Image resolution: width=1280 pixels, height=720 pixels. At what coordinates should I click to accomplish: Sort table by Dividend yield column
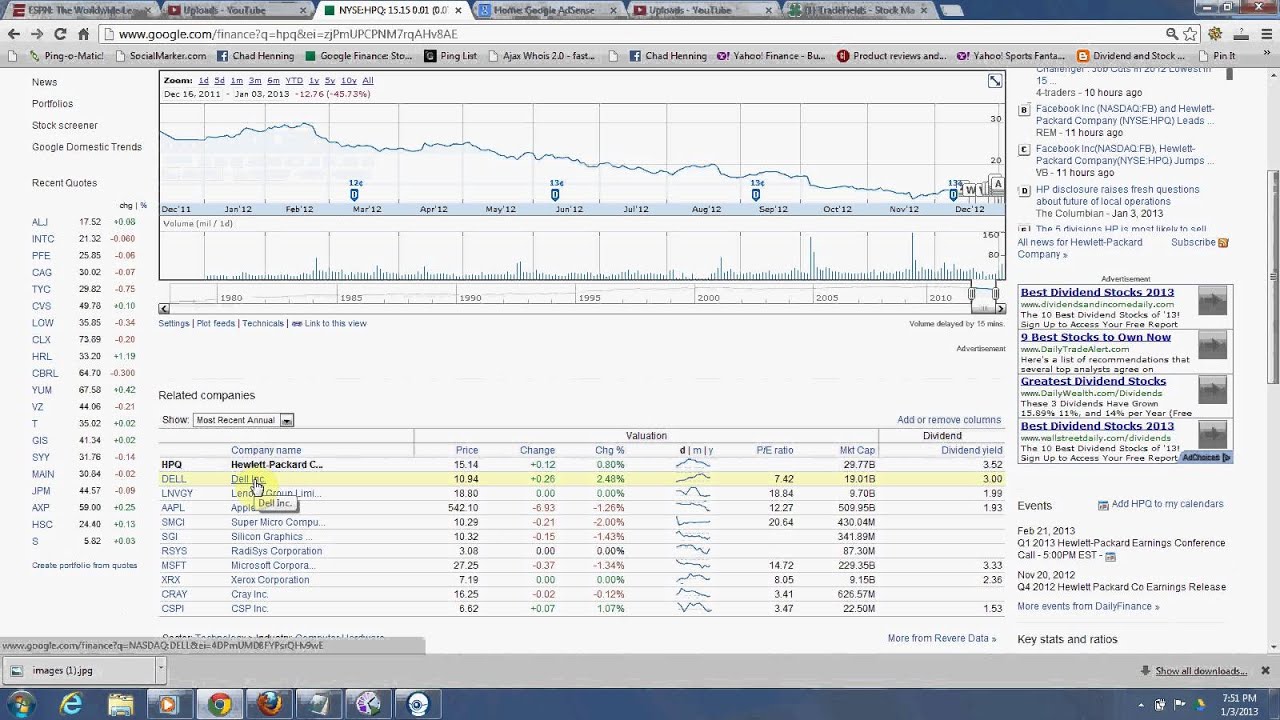tap(971, 450)
